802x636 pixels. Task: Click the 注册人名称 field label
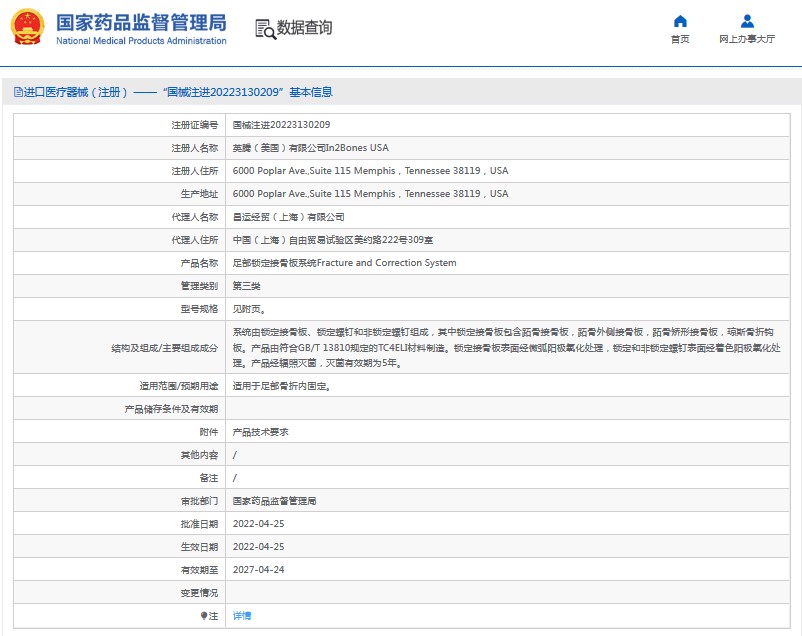194,148
